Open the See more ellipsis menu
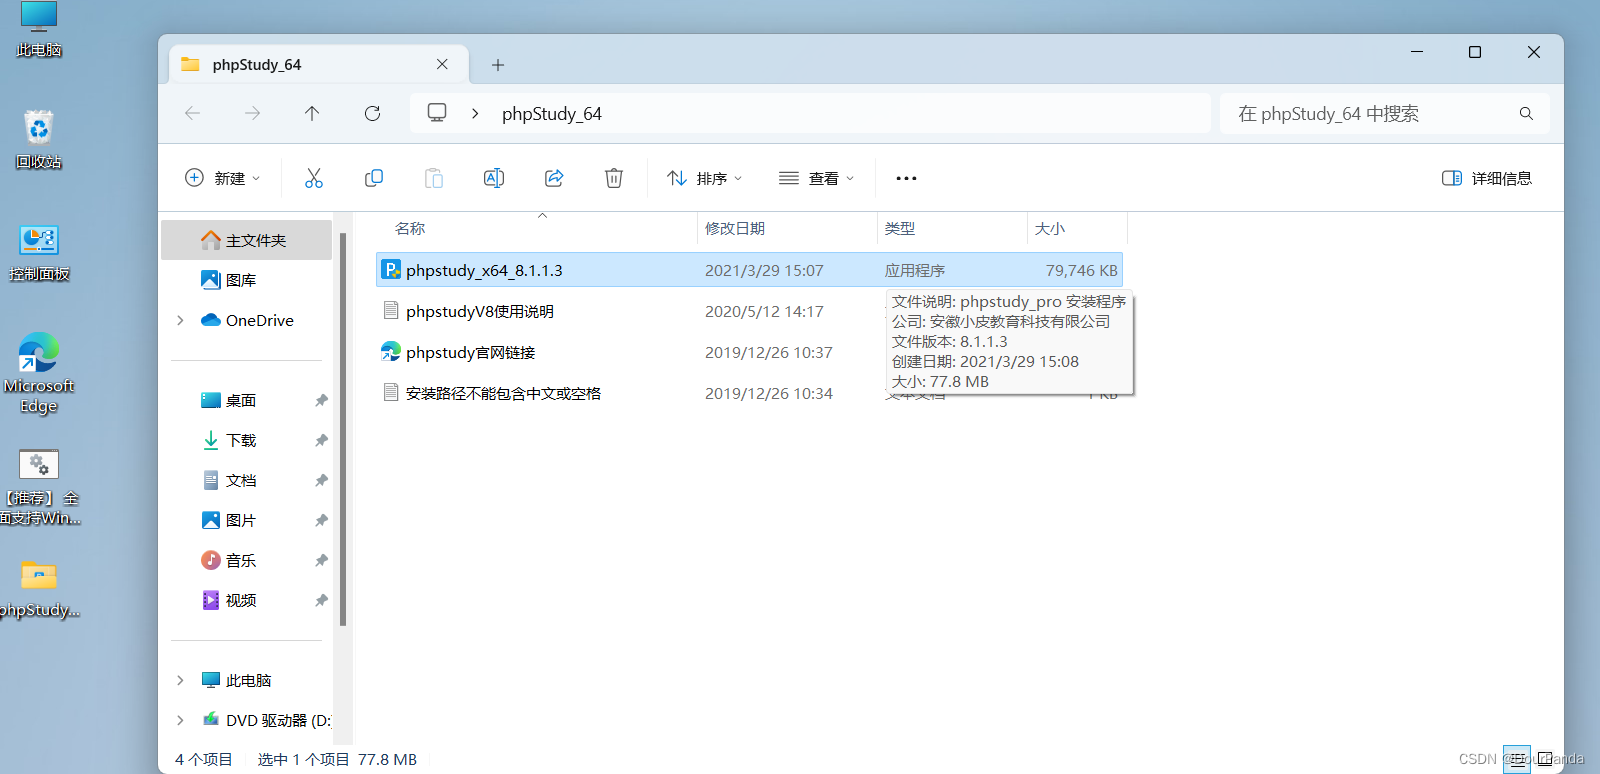The image size is (1600, 774). [906, 178]
